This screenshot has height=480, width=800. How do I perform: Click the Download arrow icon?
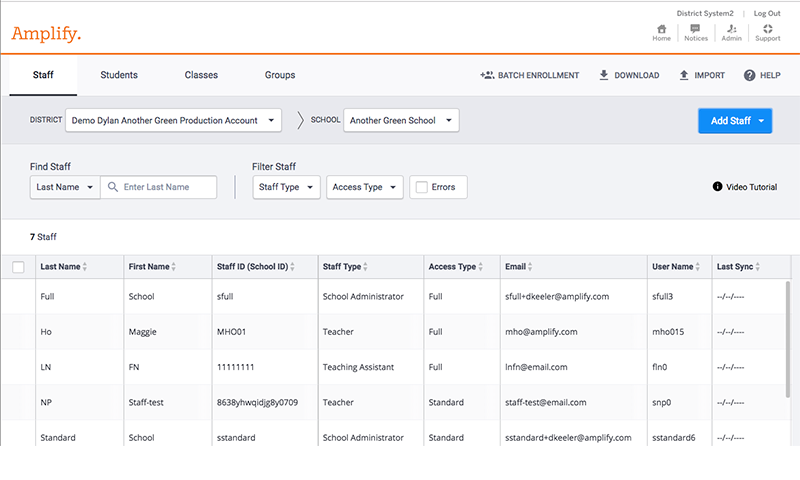(x=604, y=75)
